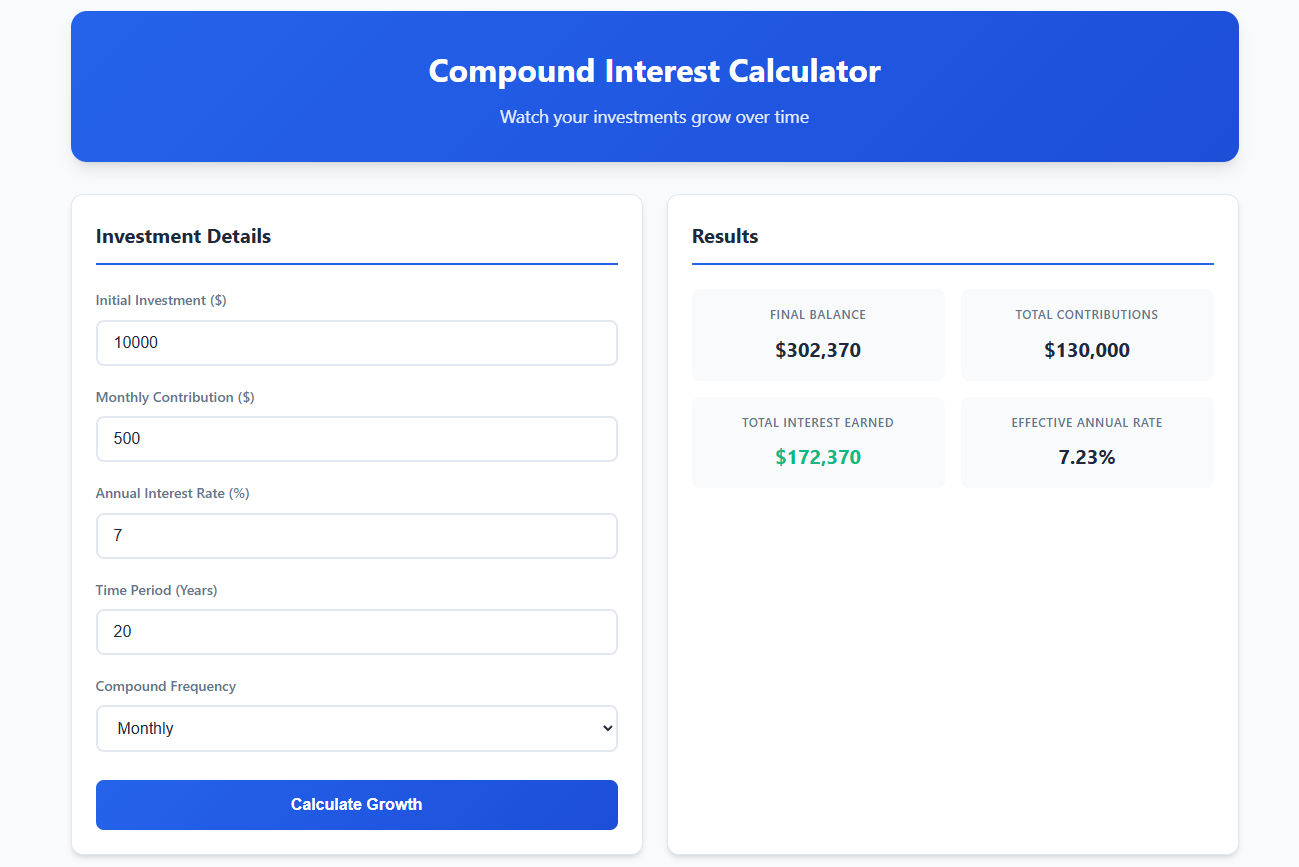Focus the Annual Interest Rate input
1299x867 pixels.
356,535
